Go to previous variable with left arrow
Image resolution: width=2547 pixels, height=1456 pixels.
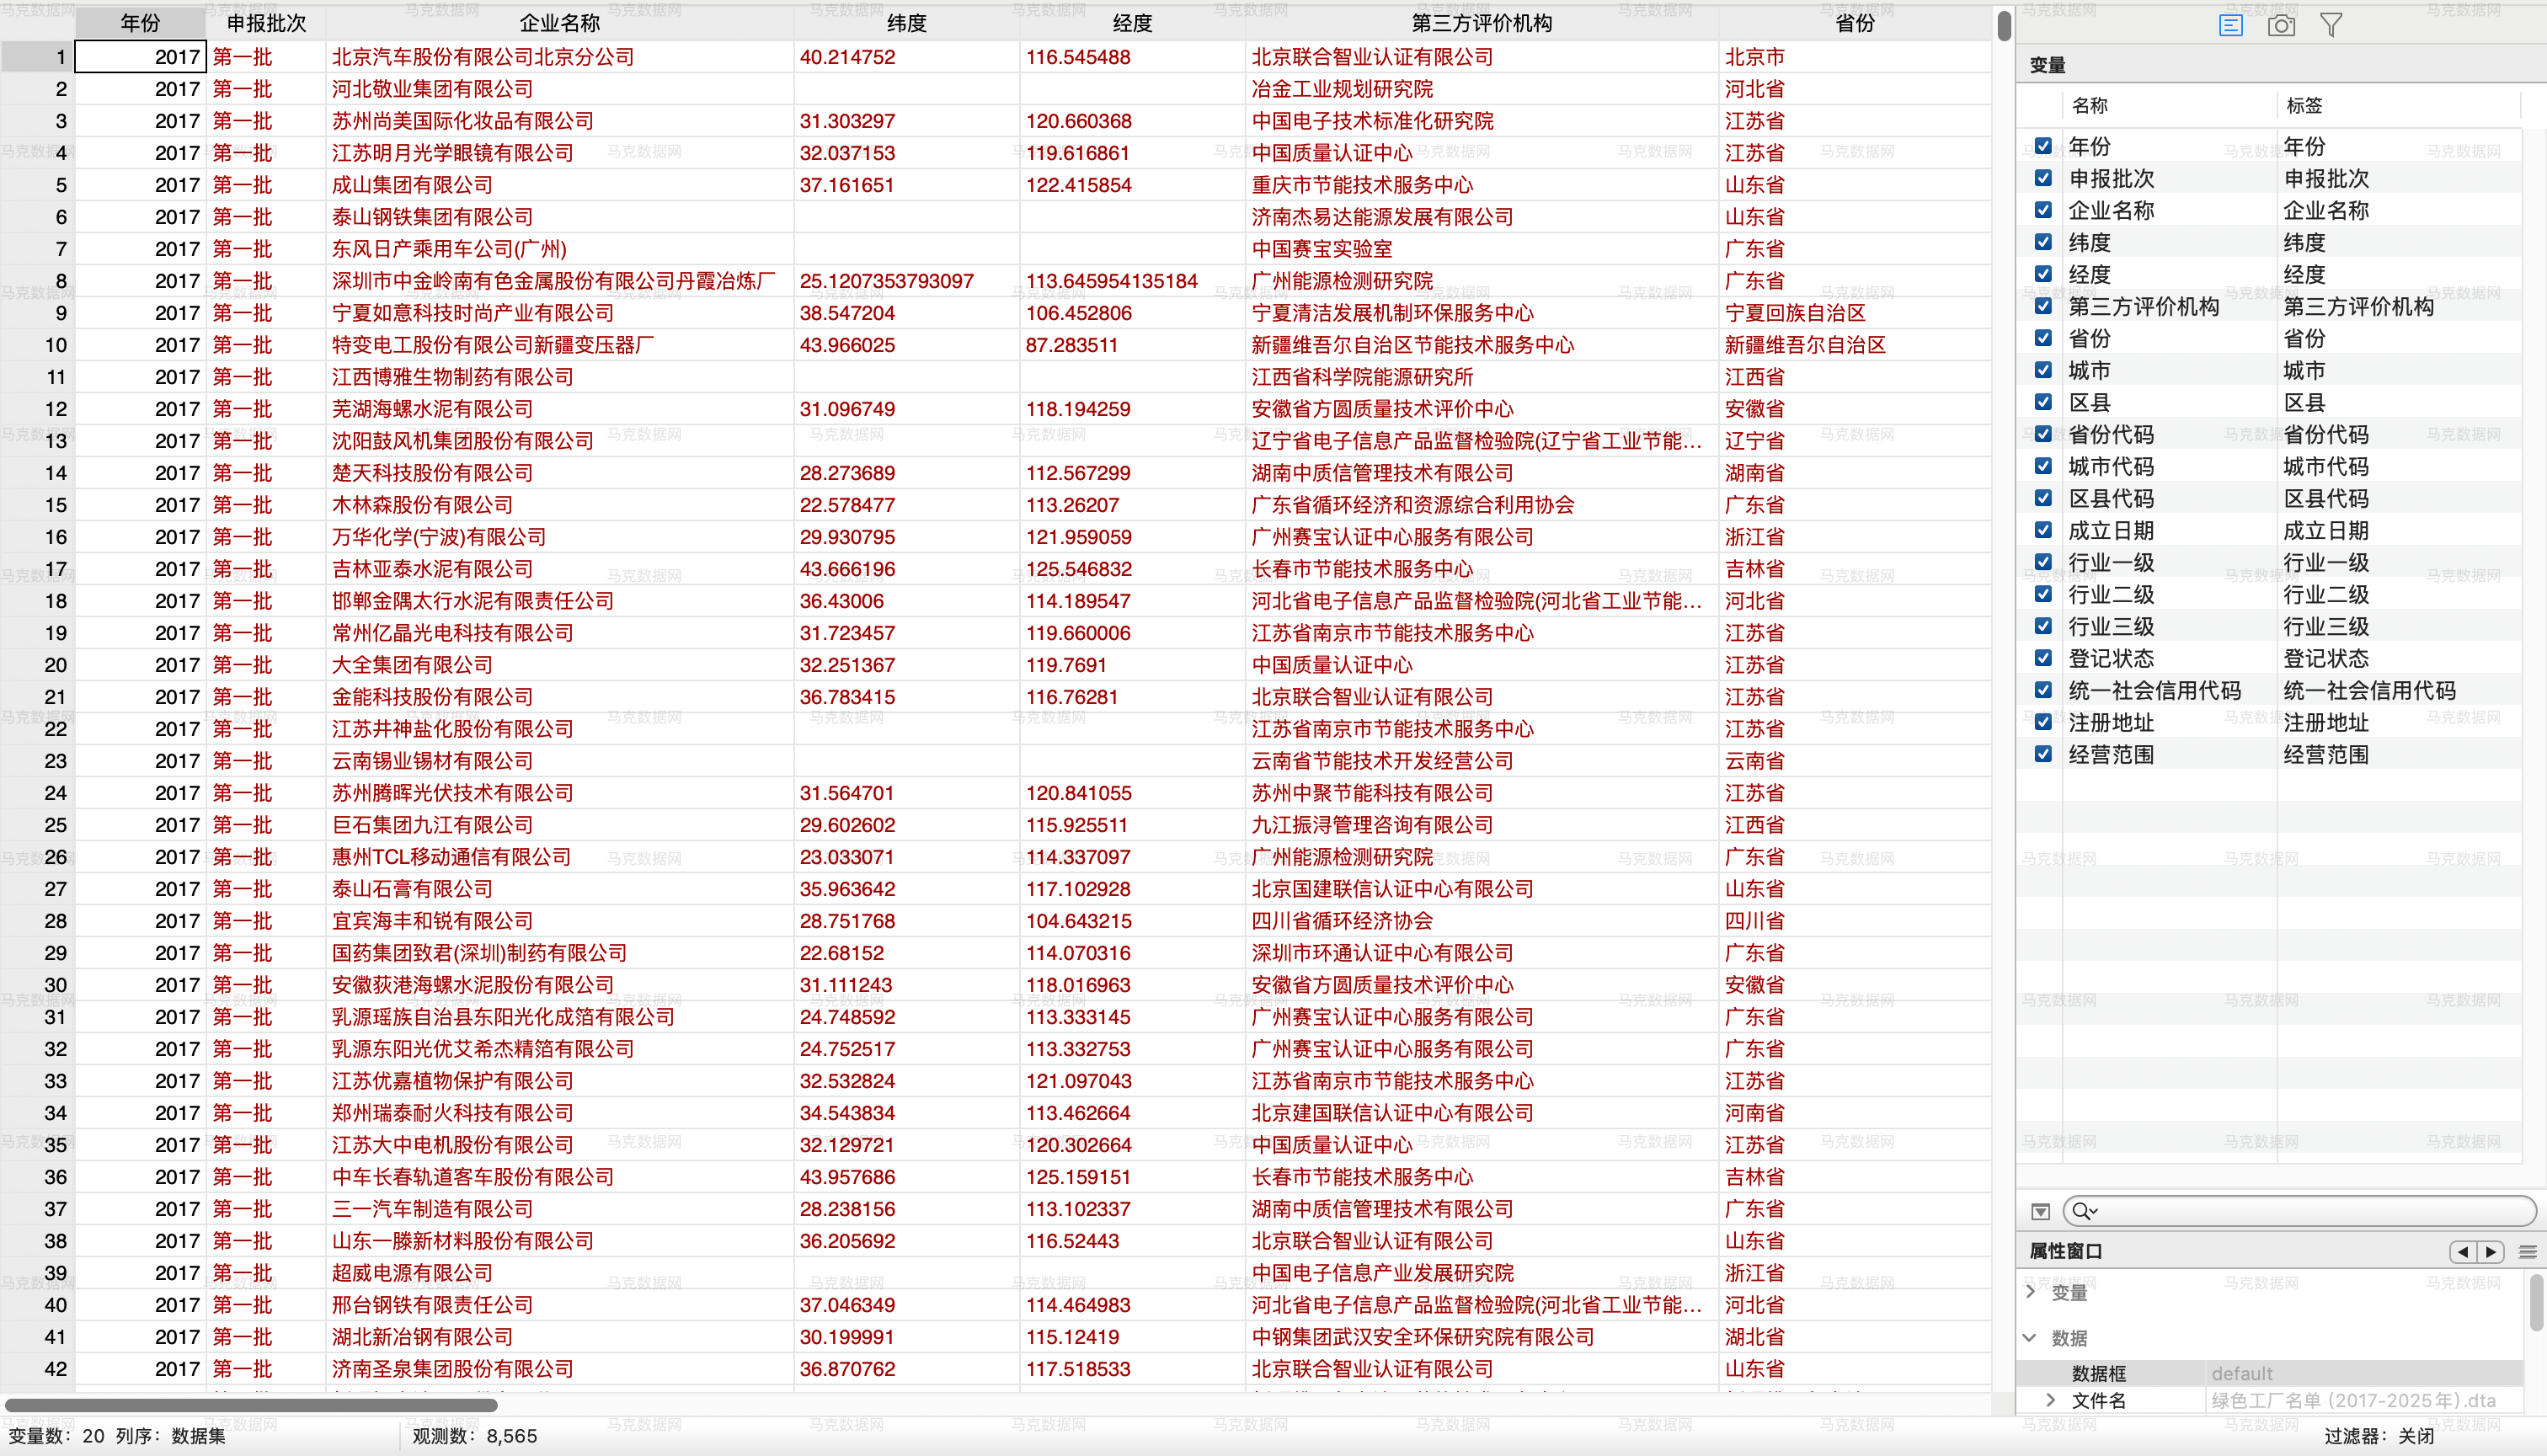point(2463,1252)
